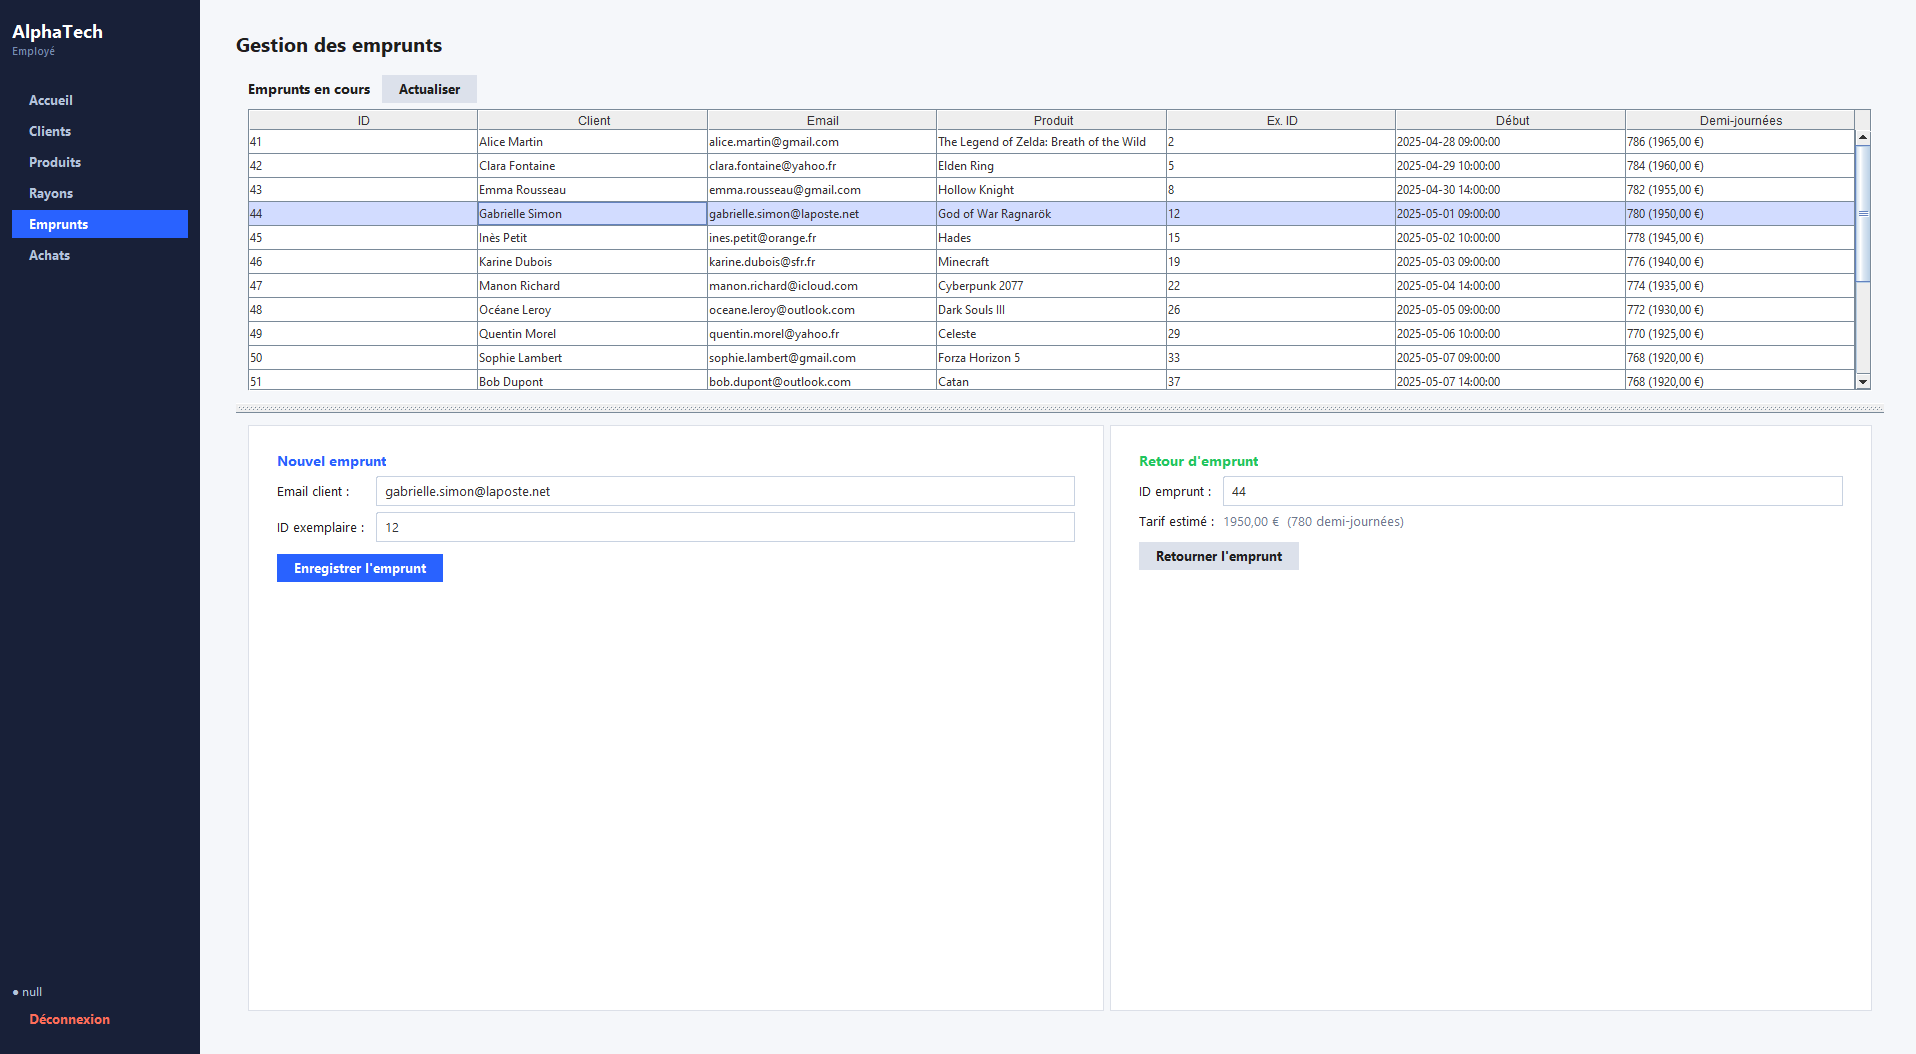Focus the ID exemplaire input field
1916x1054 pixels.
coord(725,527)
